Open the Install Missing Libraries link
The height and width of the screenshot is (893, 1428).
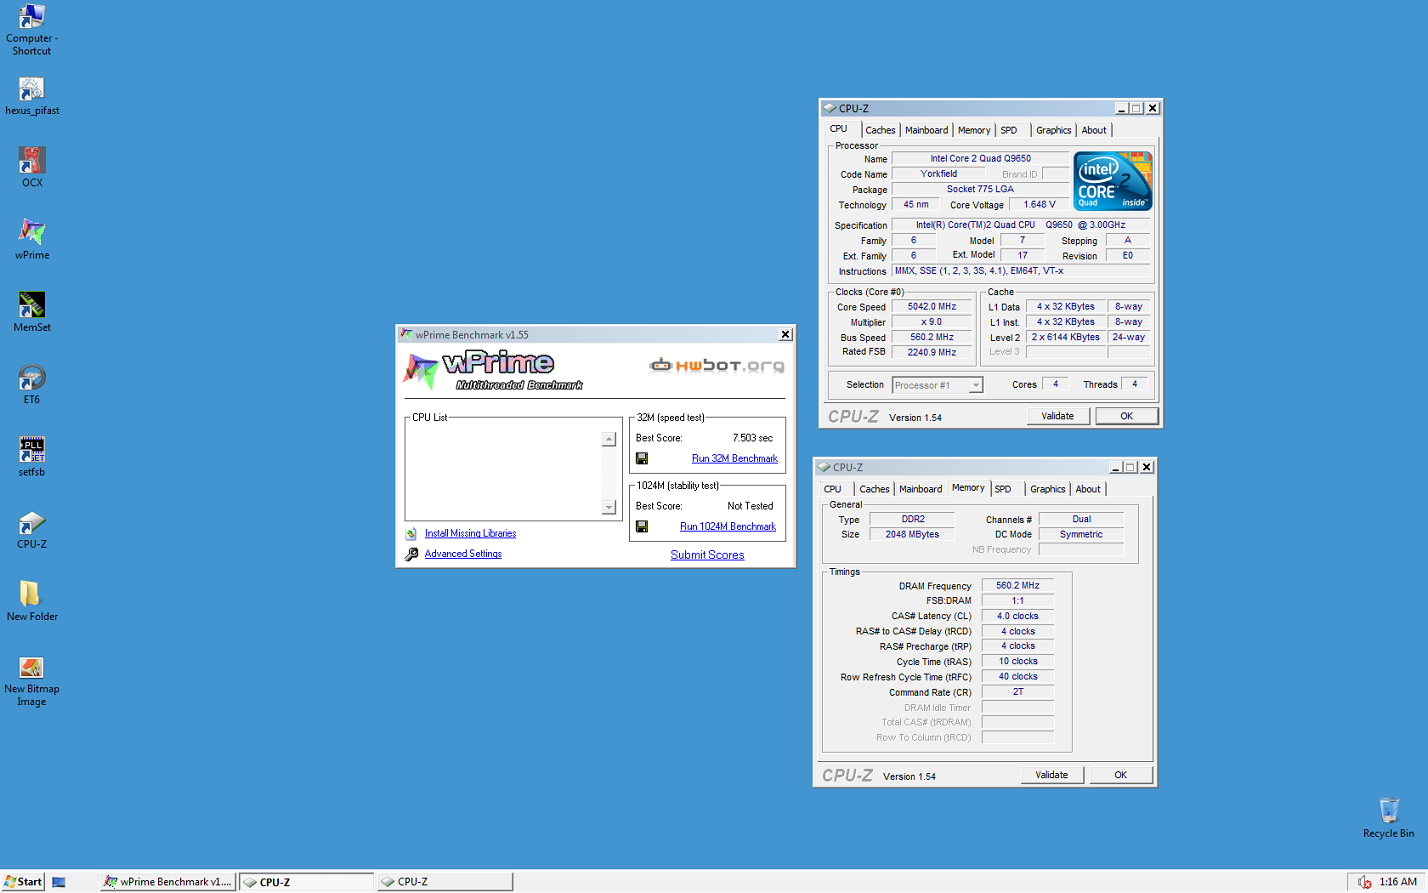[470, 534]
